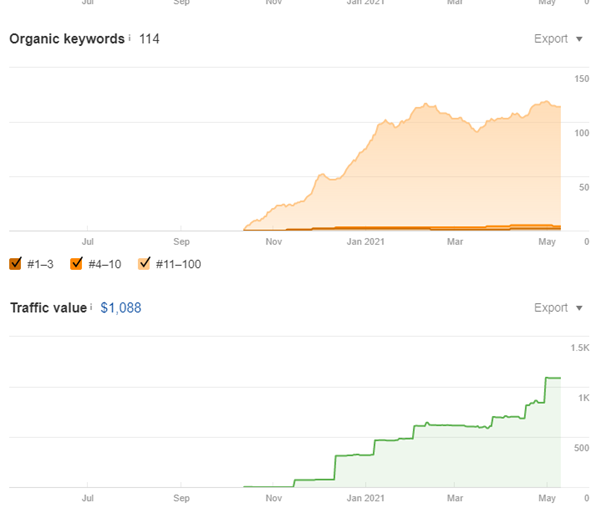Screen dimensions: 601x518
Task: Open the Organic keywords info tooltip icon
Action: pos(130,38)
